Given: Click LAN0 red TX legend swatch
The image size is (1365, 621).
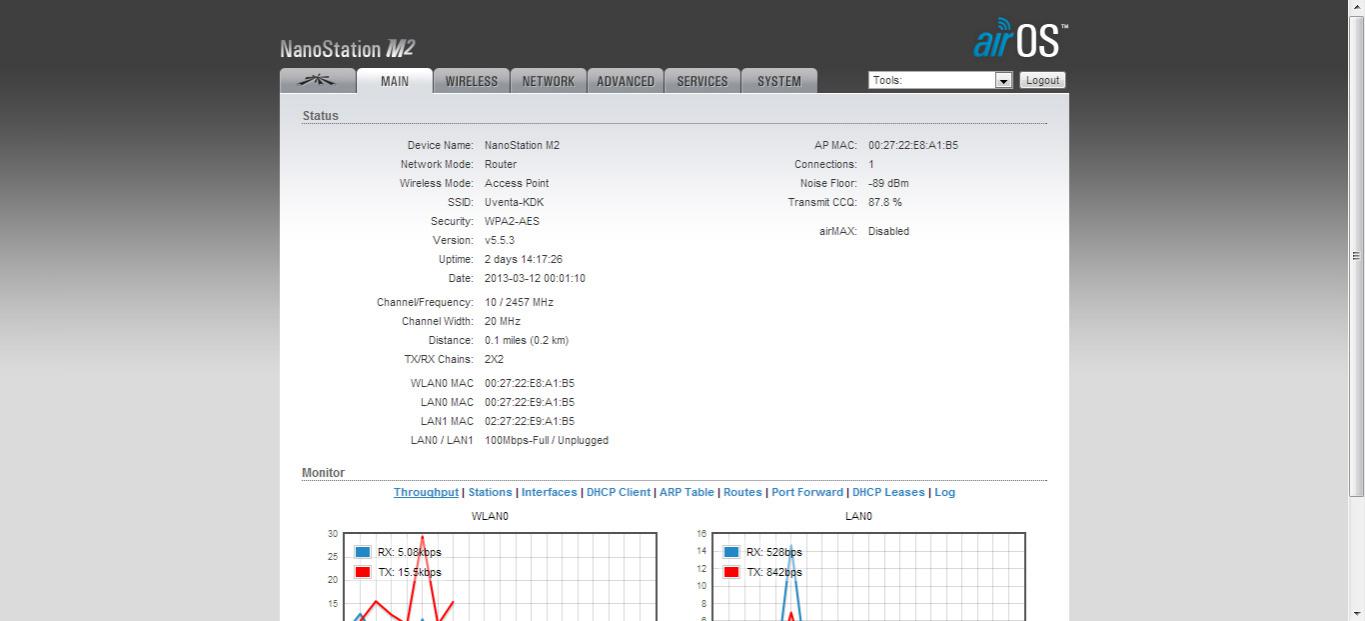Looking at the screenshot, I should pyautogui.click(x=731, y=572).
